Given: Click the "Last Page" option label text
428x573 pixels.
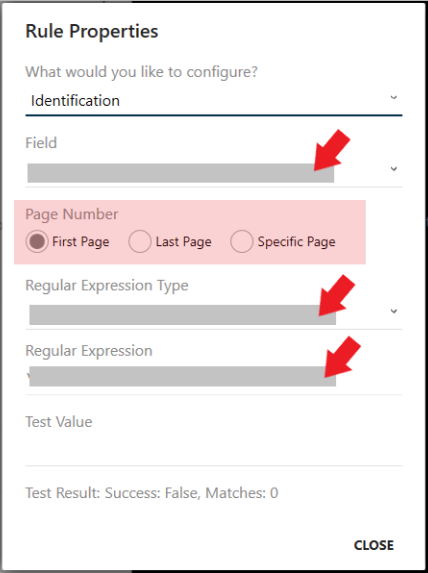Looking at the screenshot, I should (x=183, y=242).
